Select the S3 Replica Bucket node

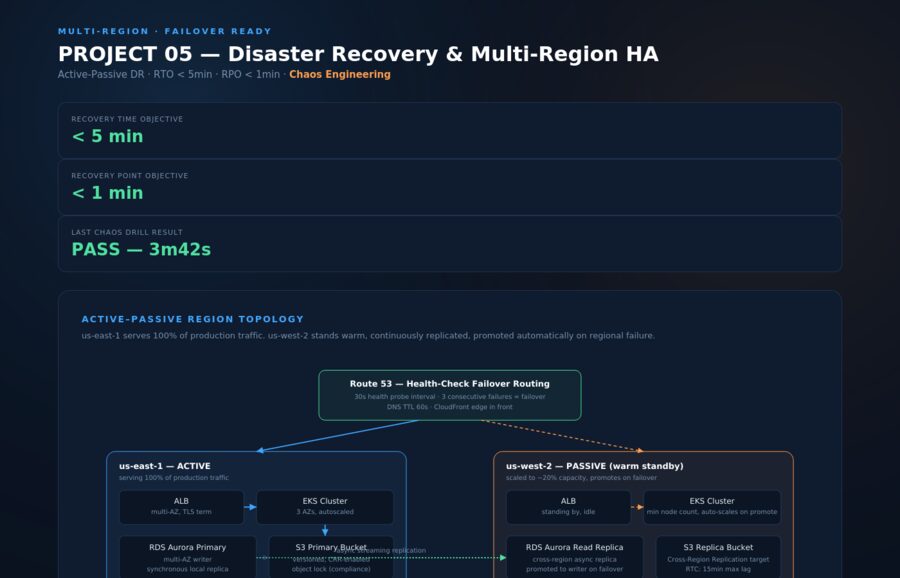pyautogui.click(x=718, y=557)
